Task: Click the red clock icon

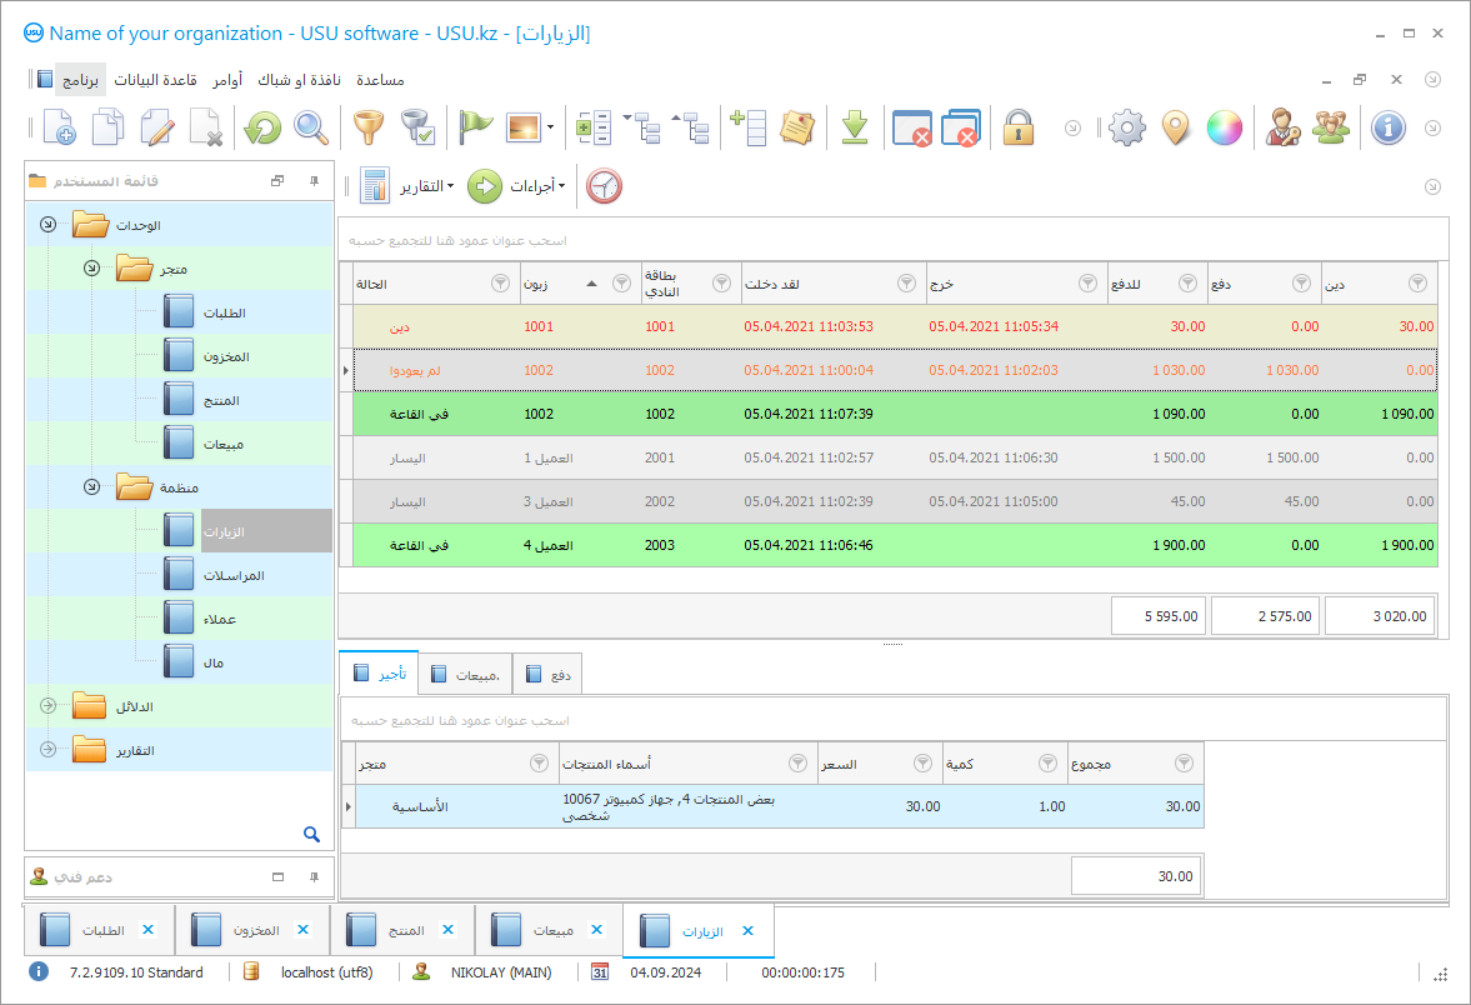Action: [x=604, y=186]
